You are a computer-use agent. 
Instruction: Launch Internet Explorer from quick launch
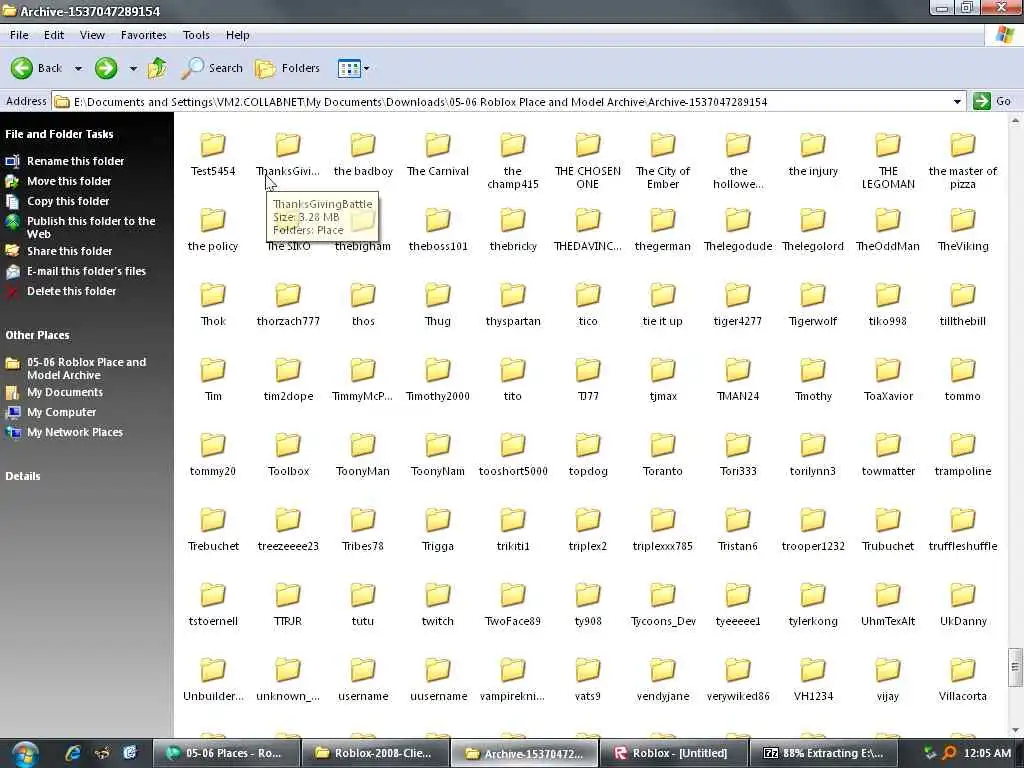pos(72,754)
